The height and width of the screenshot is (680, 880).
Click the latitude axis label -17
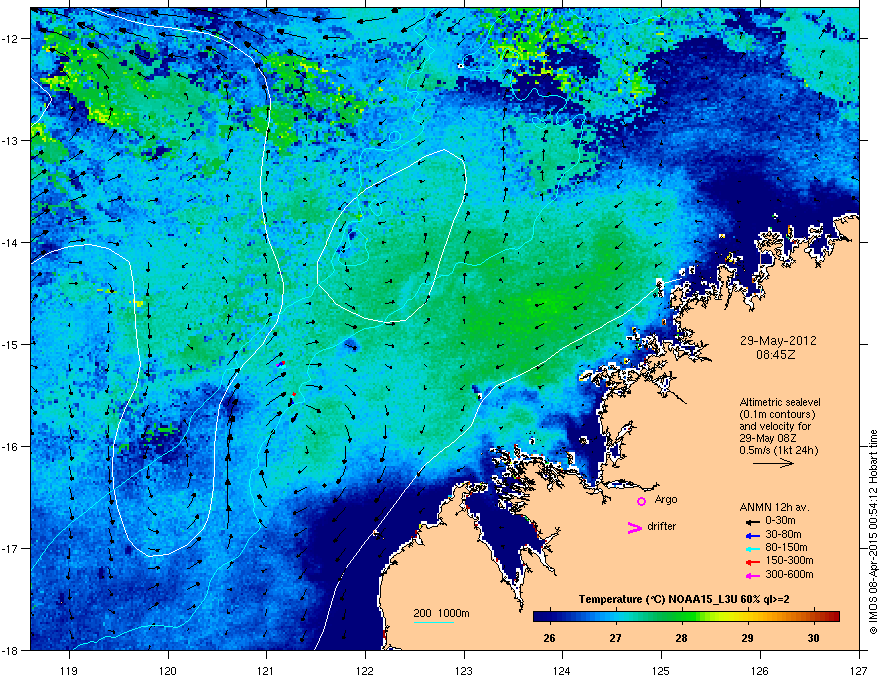(11, 548)
